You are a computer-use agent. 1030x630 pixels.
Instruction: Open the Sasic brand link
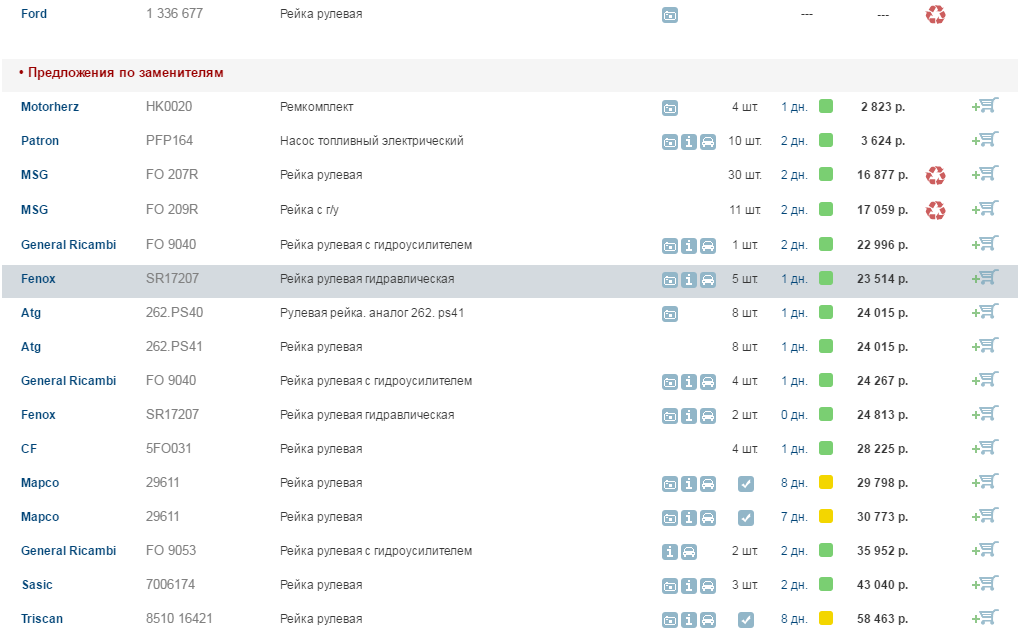pos(37,585)
